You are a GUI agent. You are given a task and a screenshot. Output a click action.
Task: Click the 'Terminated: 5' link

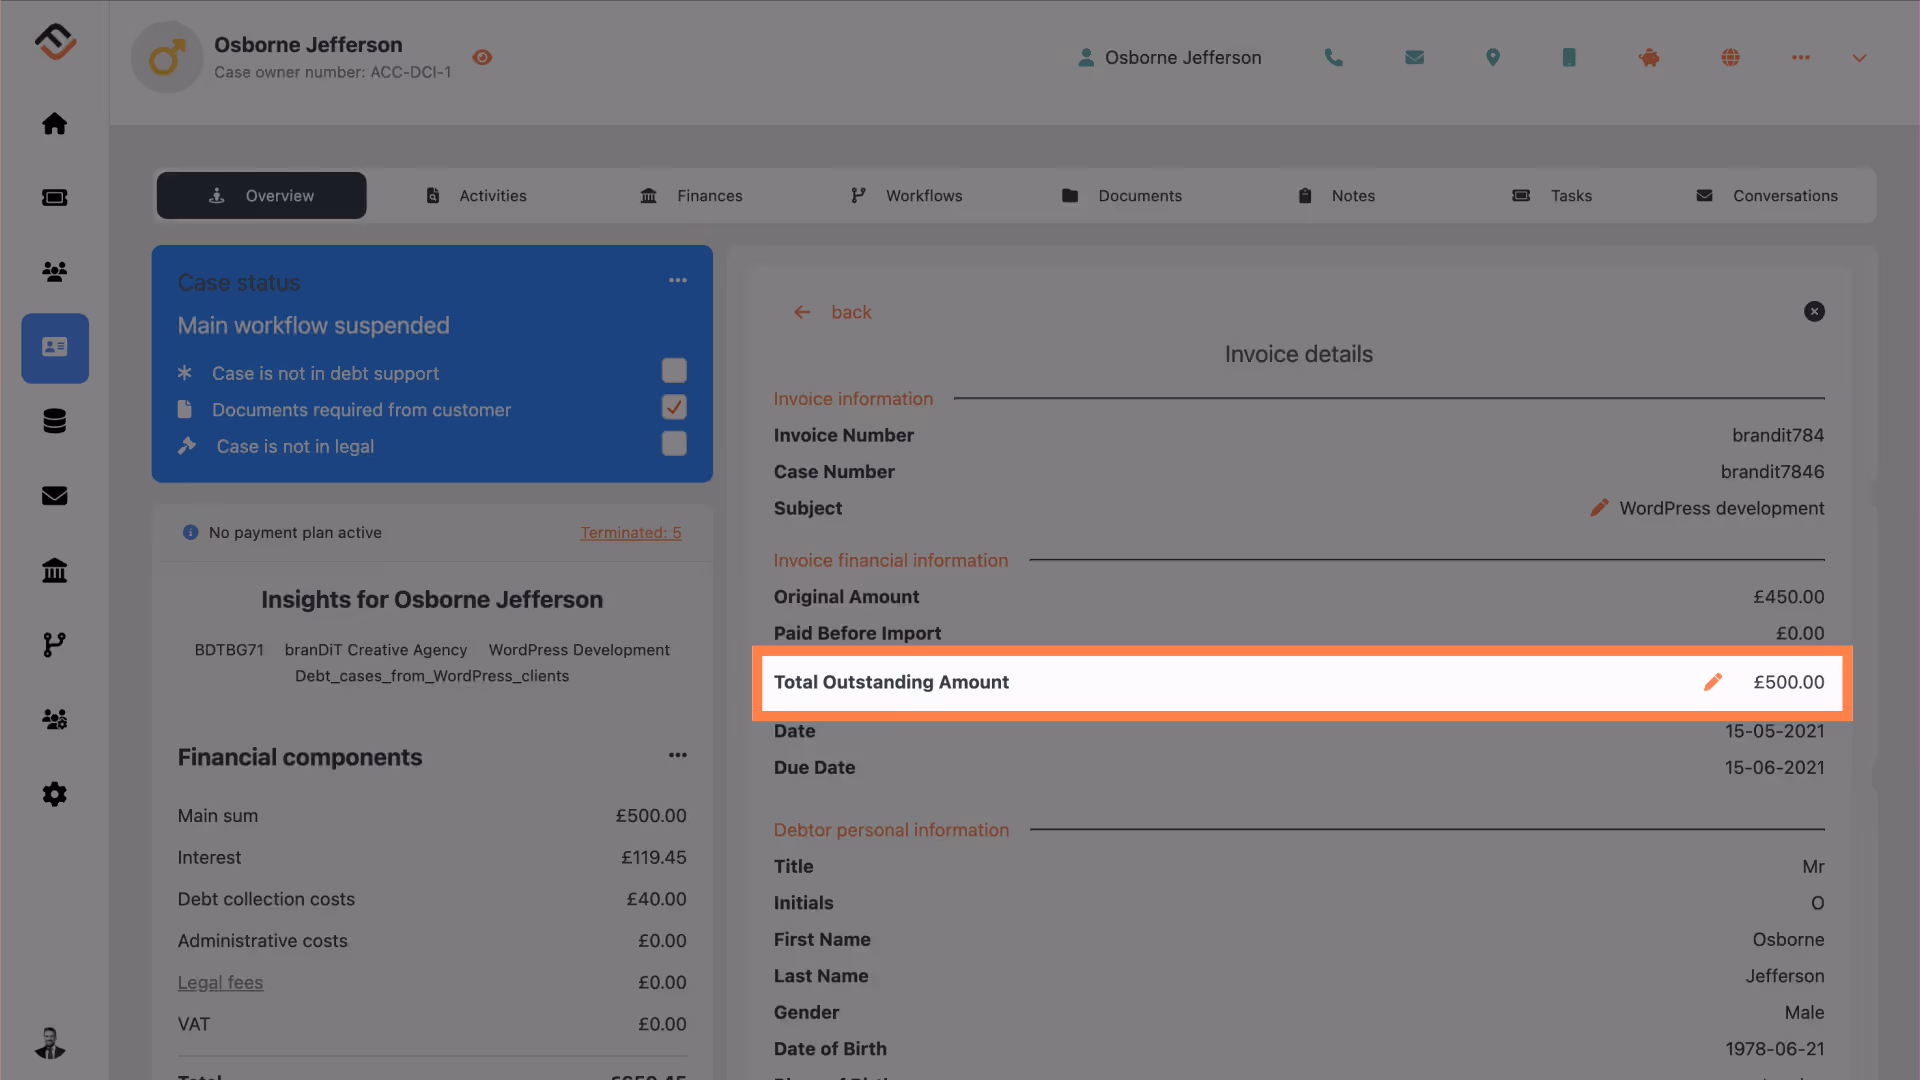631,533
